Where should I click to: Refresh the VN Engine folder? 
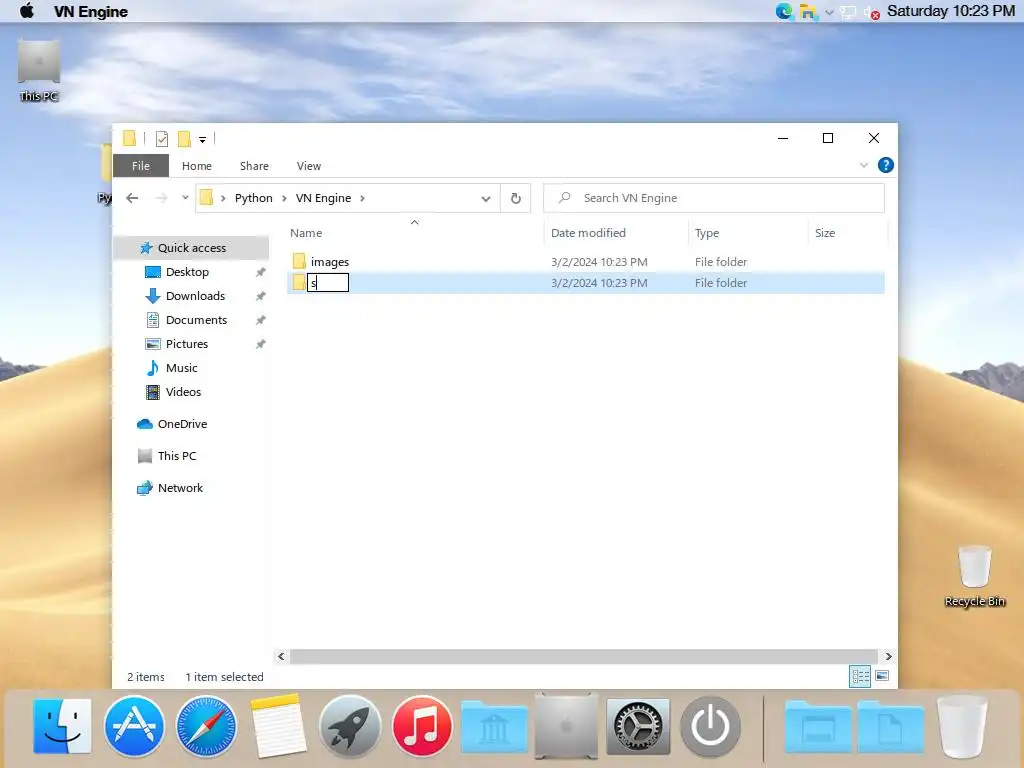point(516,198)
